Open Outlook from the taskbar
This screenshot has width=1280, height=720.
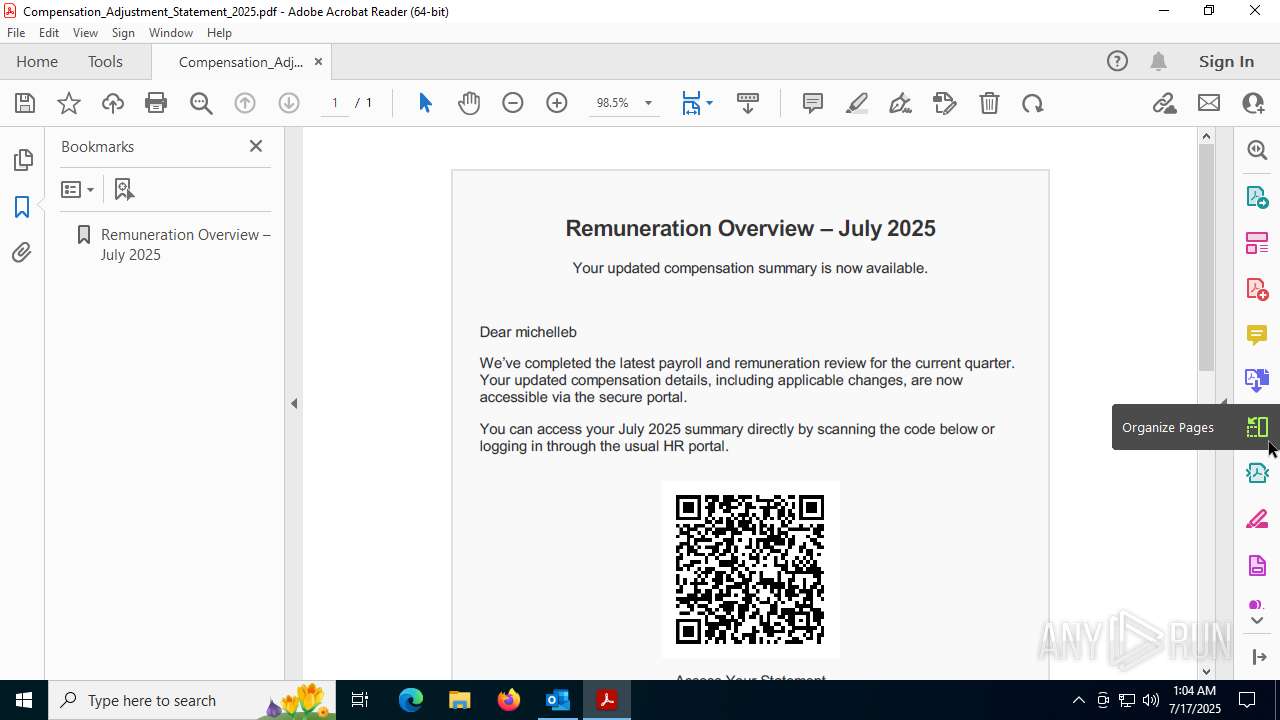coord(557,700)
